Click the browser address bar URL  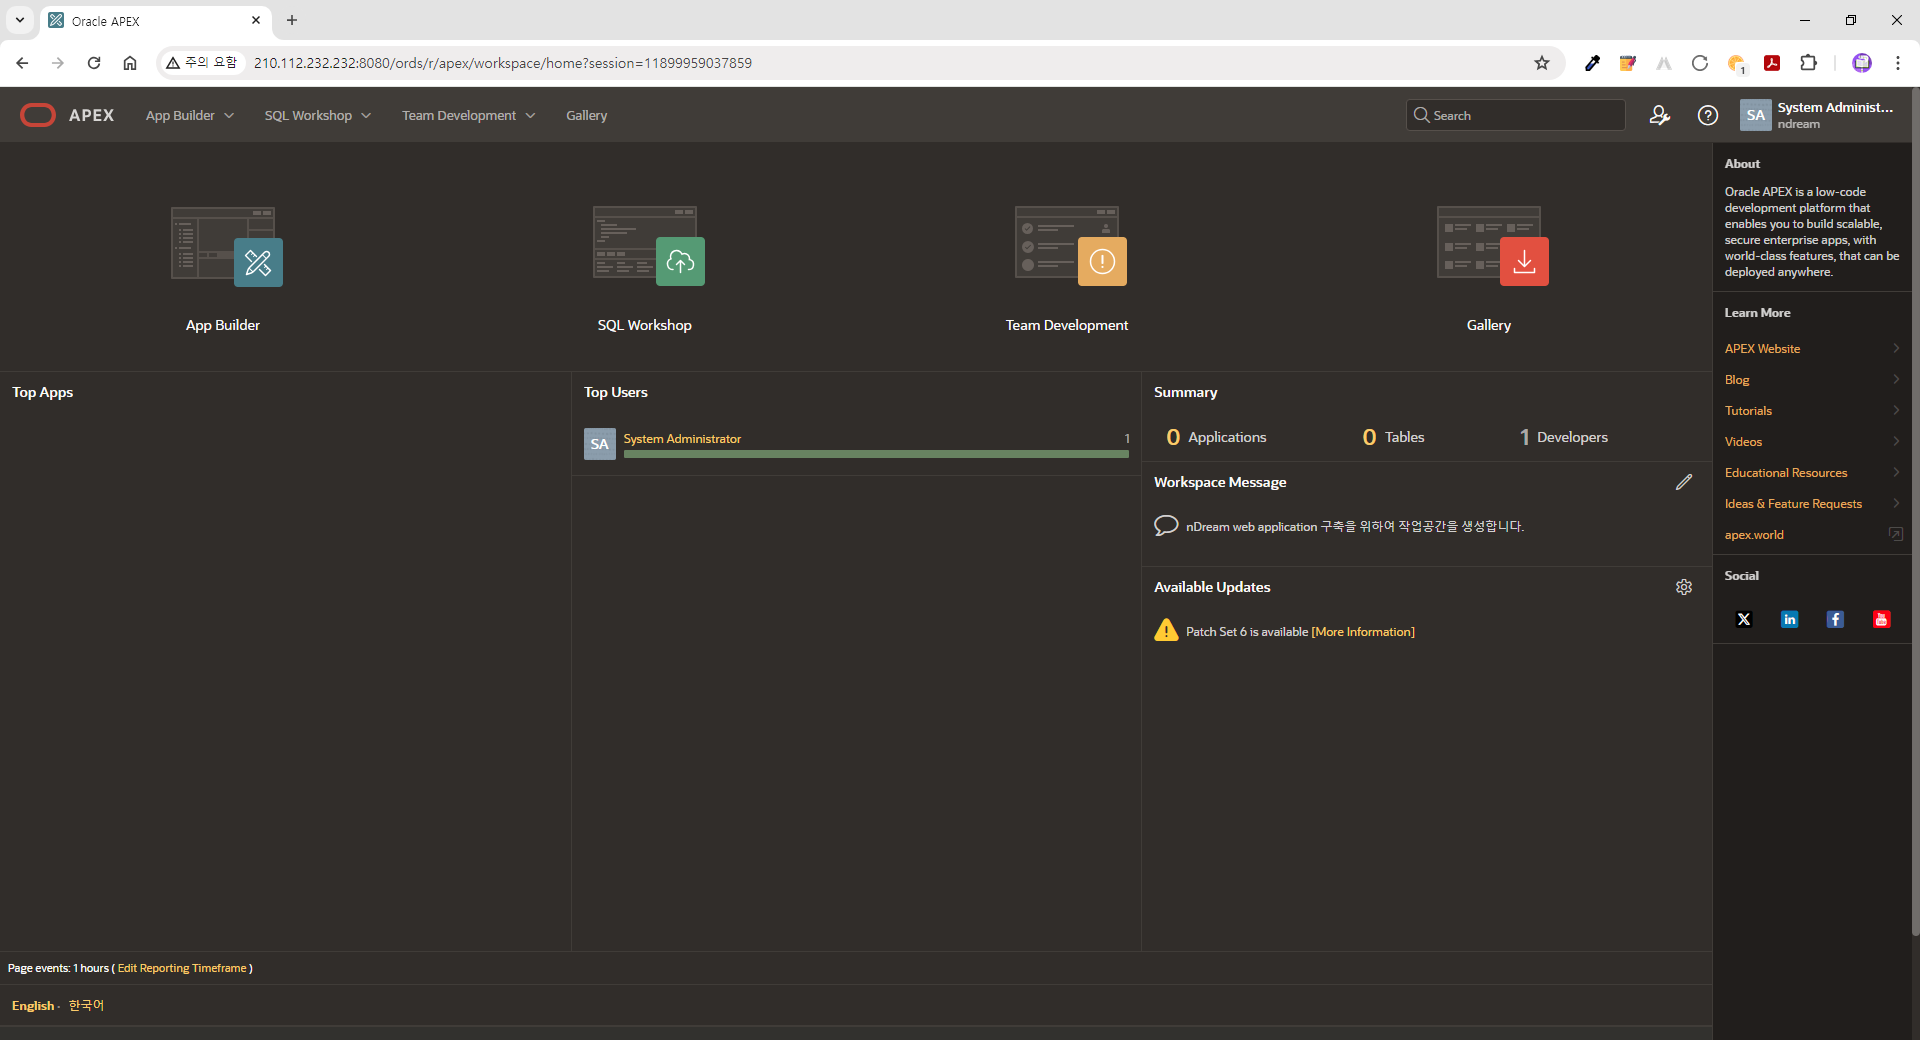click(x=502, y=63)
